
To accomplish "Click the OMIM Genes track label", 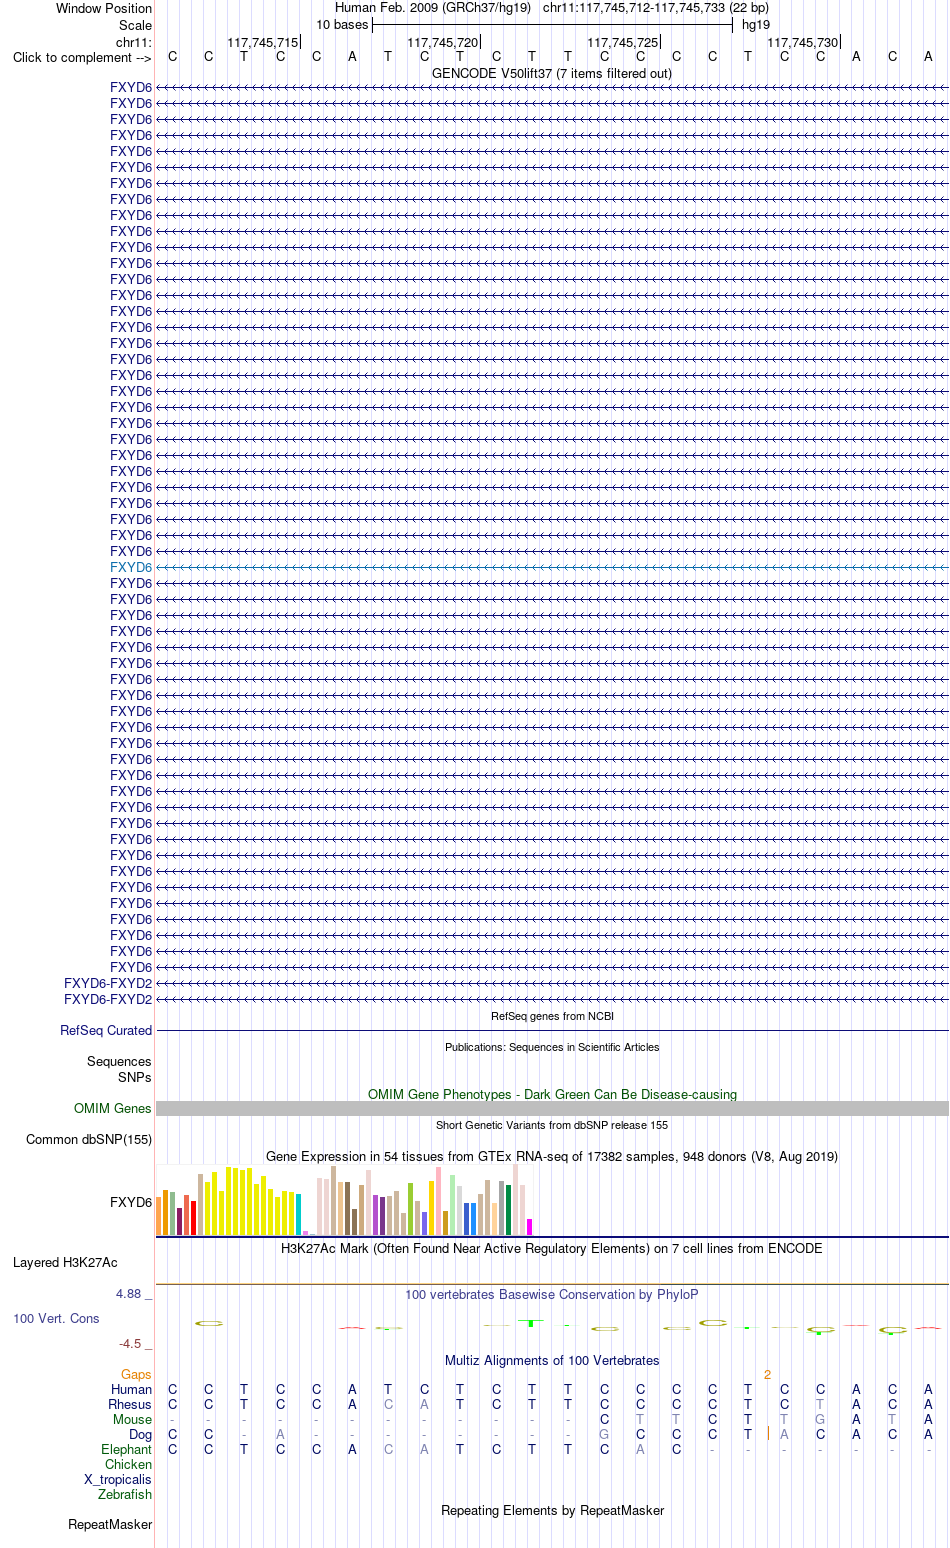I will 113,1108.
